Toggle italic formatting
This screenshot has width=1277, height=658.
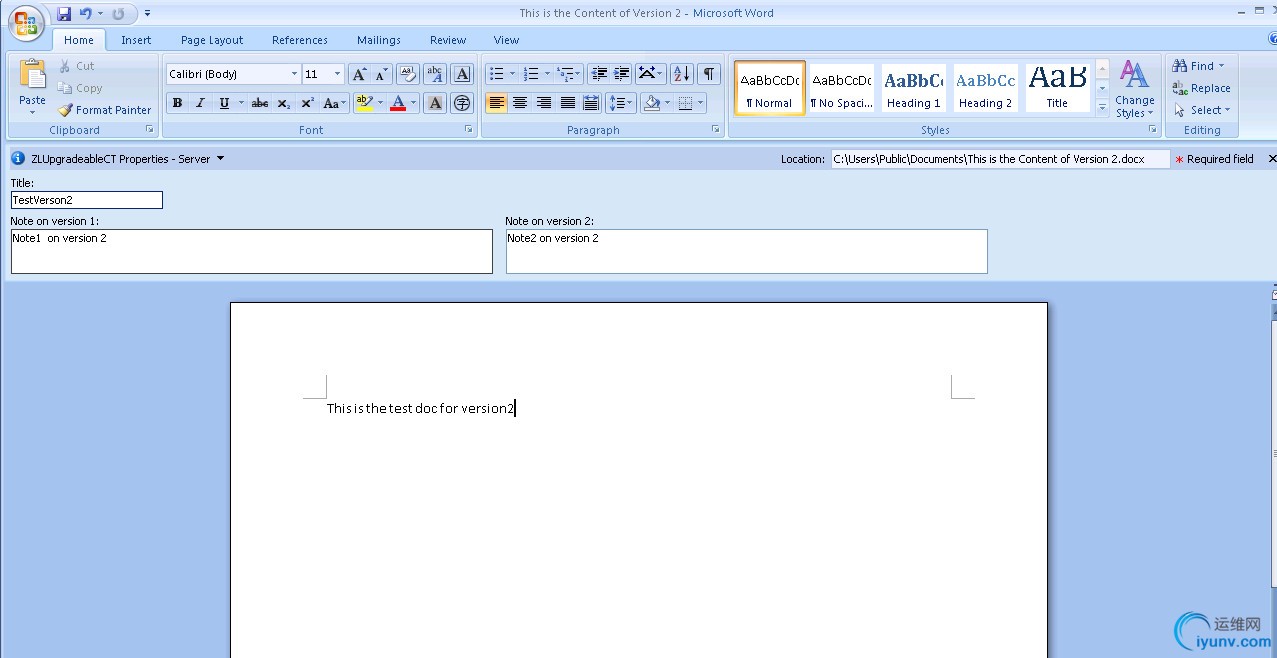point(200,103)
